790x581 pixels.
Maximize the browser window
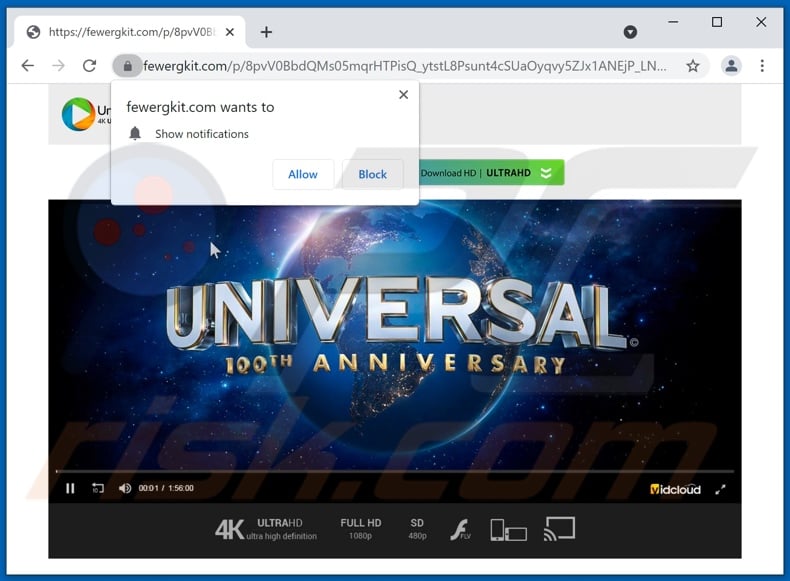[x=717, y=22]
